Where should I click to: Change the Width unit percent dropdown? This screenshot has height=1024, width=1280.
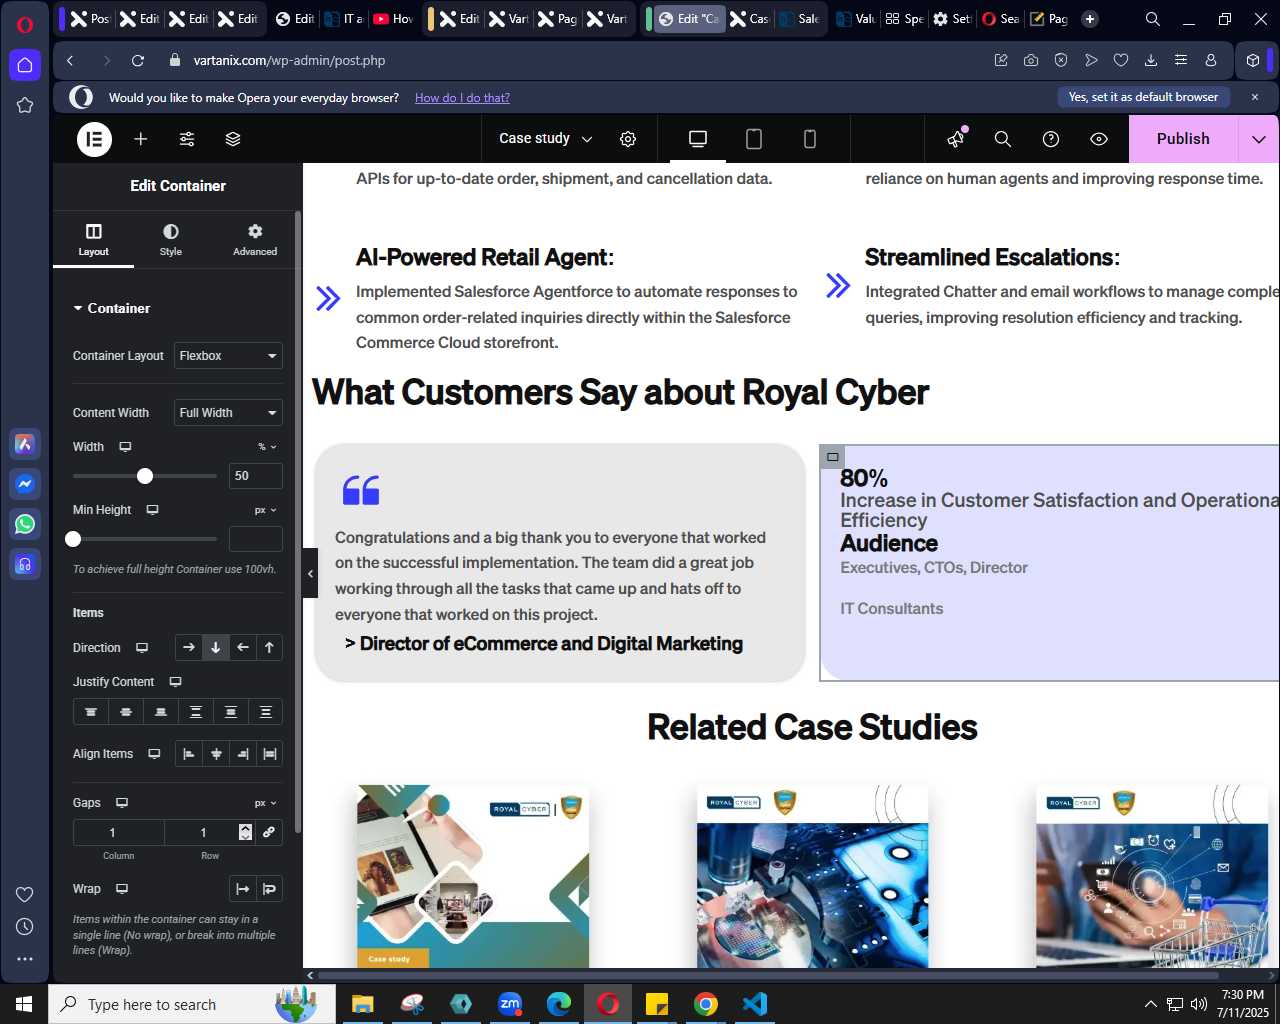pos(267,447)
